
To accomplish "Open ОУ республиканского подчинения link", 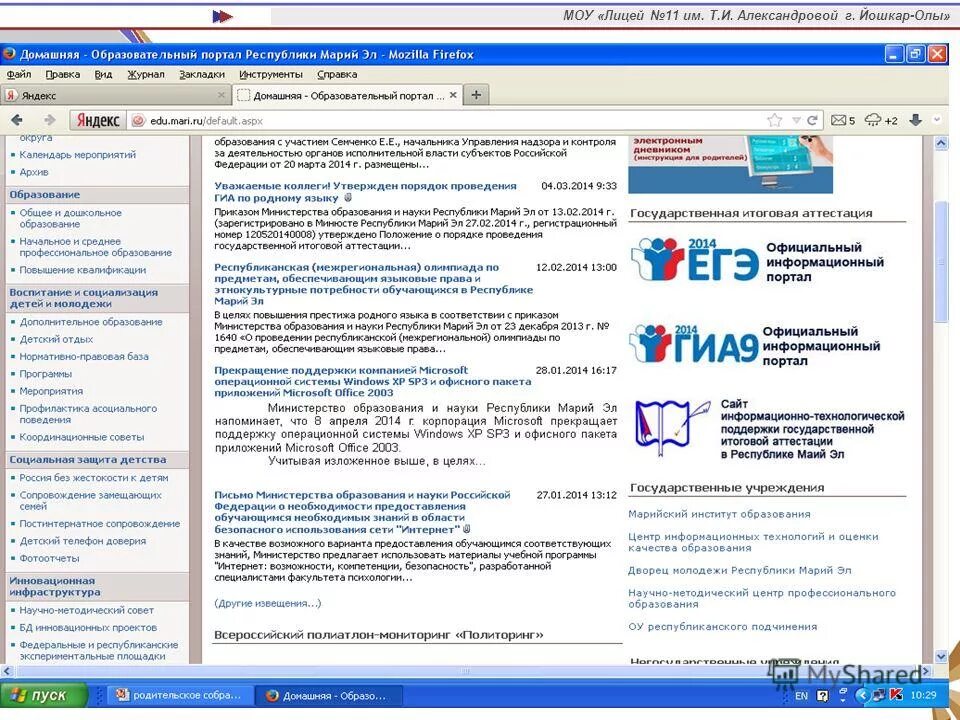I will tap(722, 627).
